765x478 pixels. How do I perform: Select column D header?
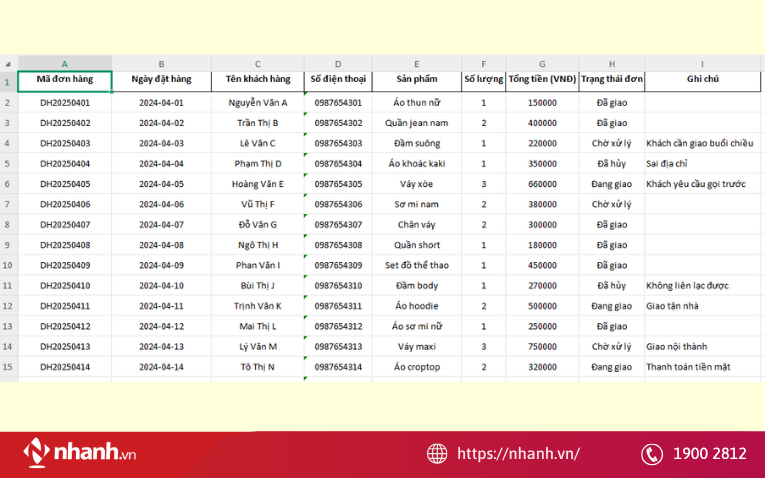point(338,64)
